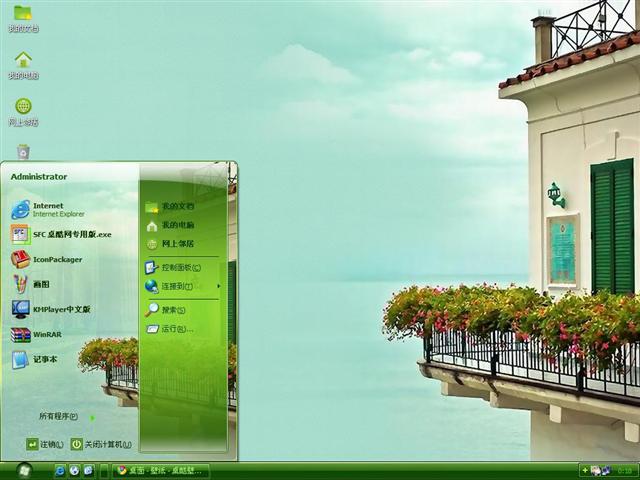The image size is (640, 480).
Task: Click the second quick launch globe icon
Action: tap(74, 471)
